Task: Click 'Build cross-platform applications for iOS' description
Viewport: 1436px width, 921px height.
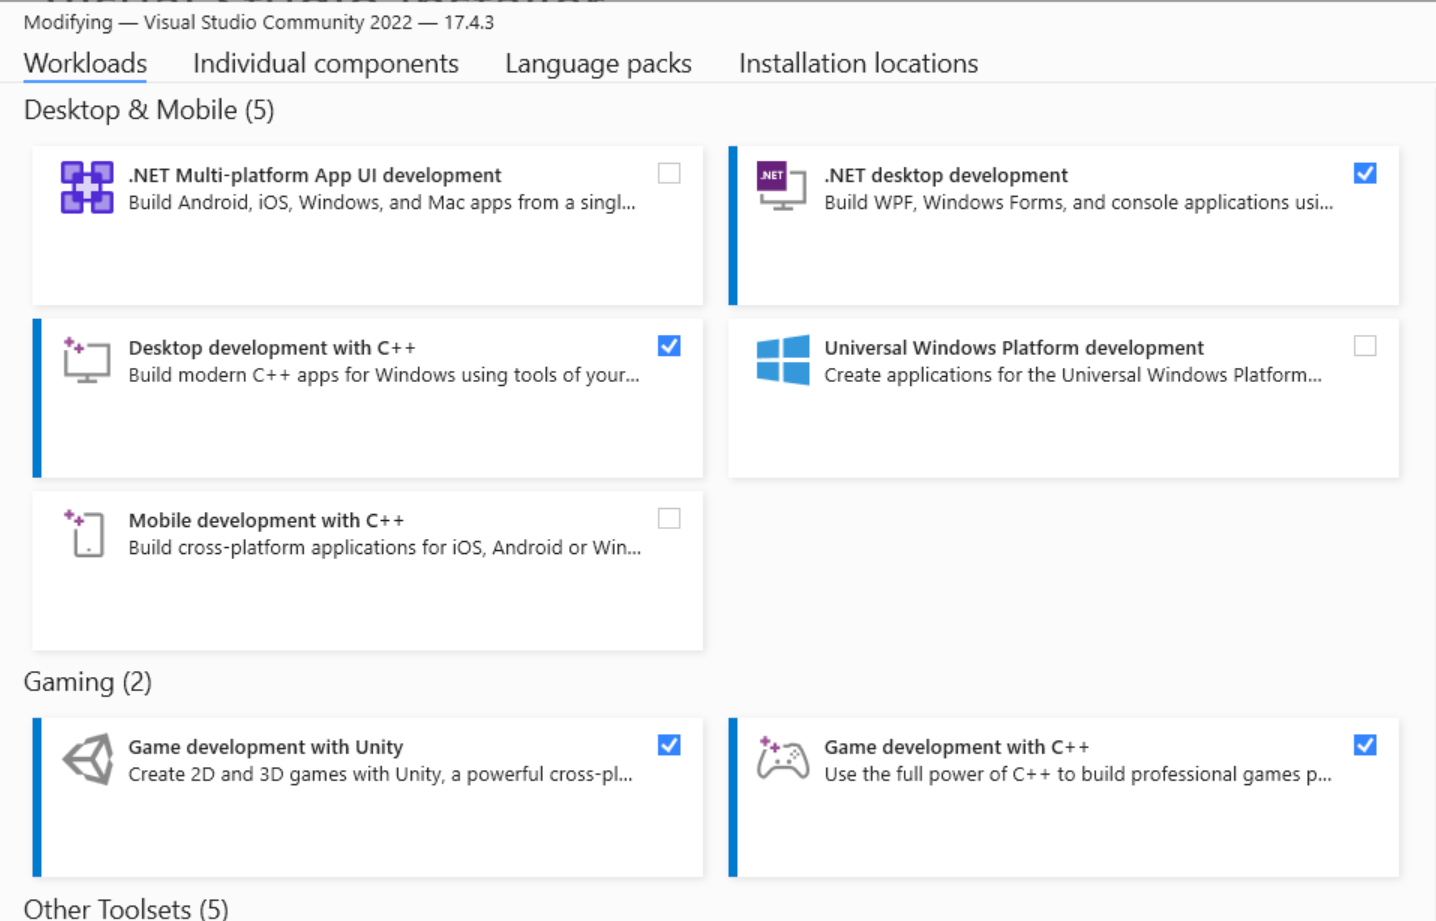Action: [385, 548]
